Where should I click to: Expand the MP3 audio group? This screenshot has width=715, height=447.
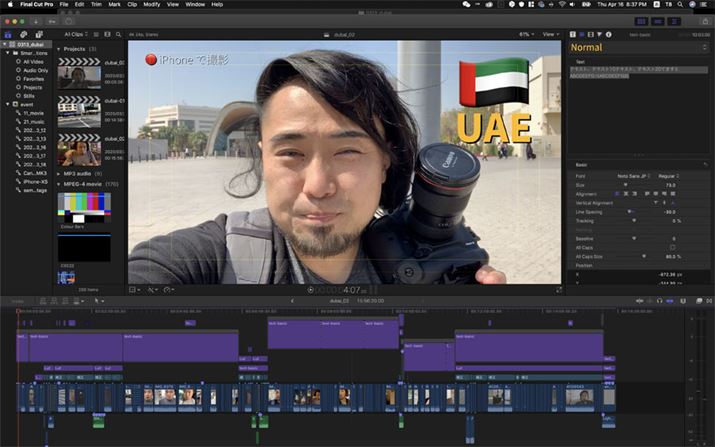point(59,174)
